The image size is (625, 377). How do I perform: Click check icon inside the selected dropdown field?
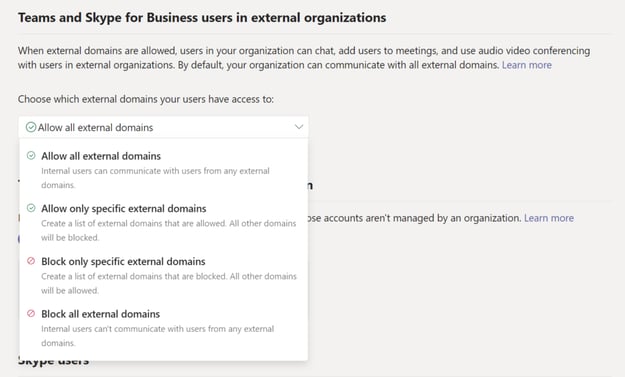pos(31,127)
